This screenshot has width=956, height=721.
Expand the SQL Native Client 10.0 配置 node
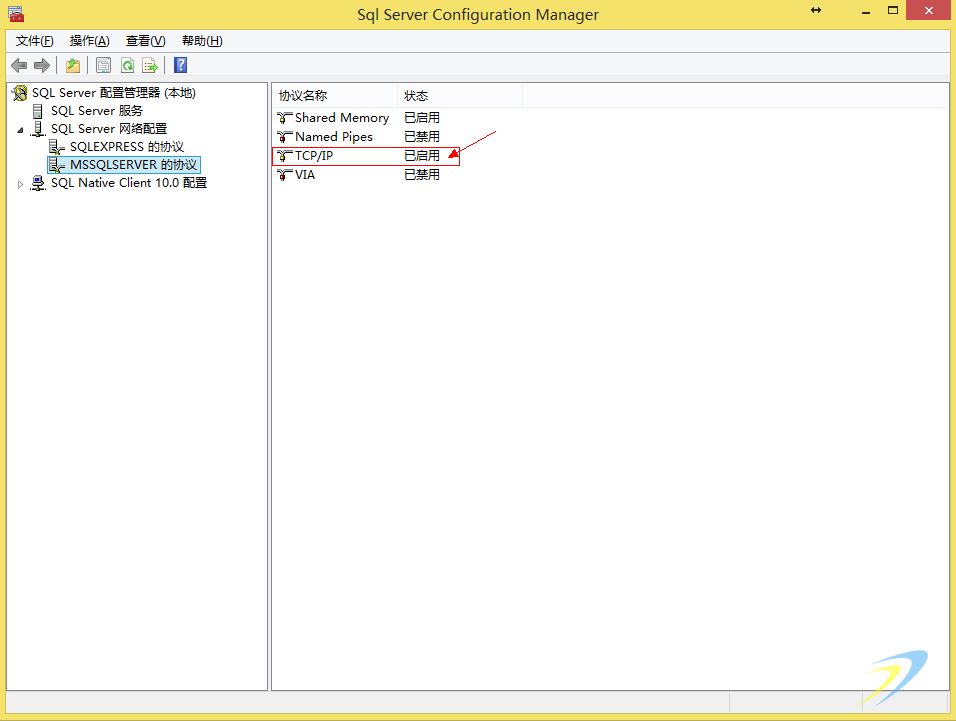pyautogui.click(x=20, y=184)
